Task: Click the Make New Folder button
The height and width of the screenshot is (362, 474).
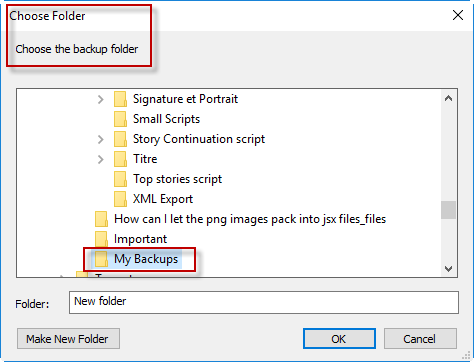Action: coord(68,339)
